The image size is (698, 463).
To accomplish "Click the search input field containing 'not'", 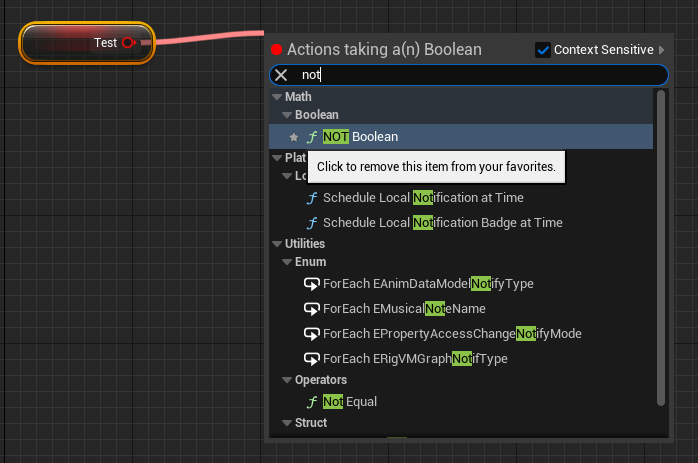I will (x=469, y=75).
